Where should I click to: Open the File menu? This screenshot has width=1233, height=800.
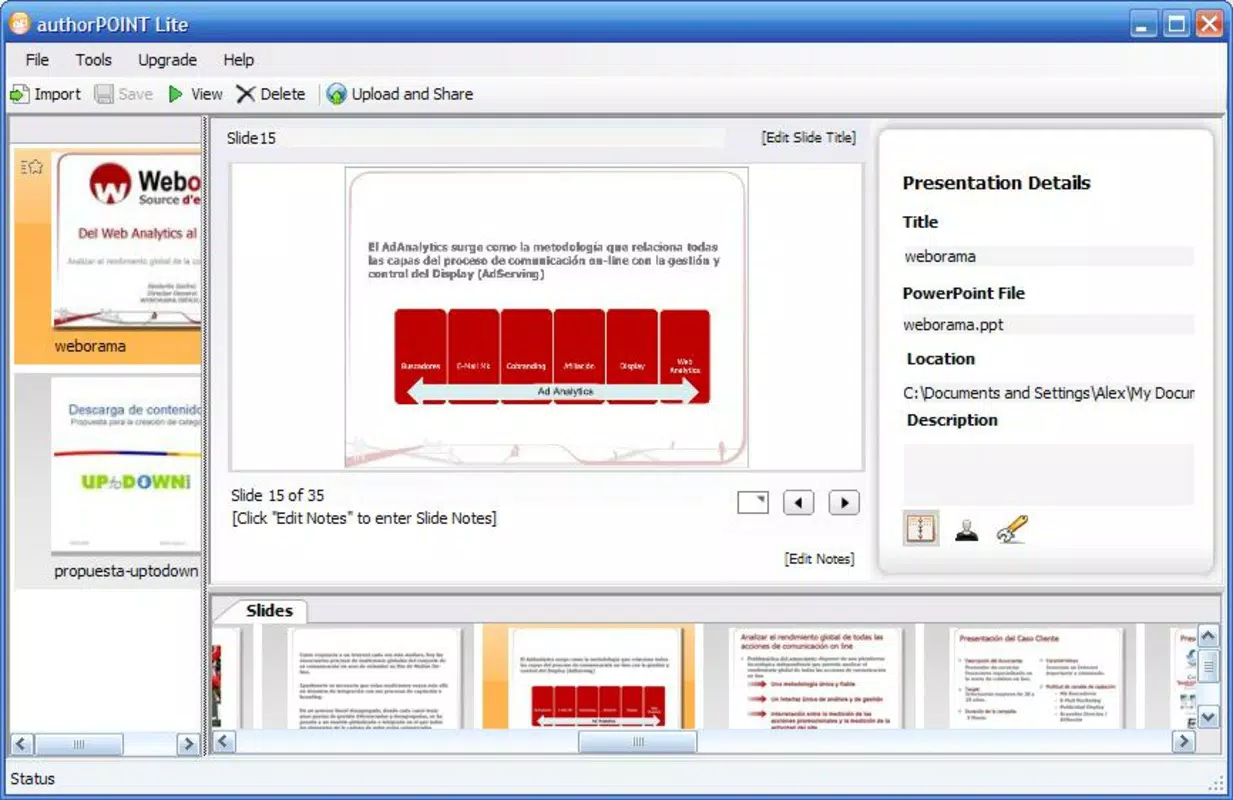tap(37, 60)
